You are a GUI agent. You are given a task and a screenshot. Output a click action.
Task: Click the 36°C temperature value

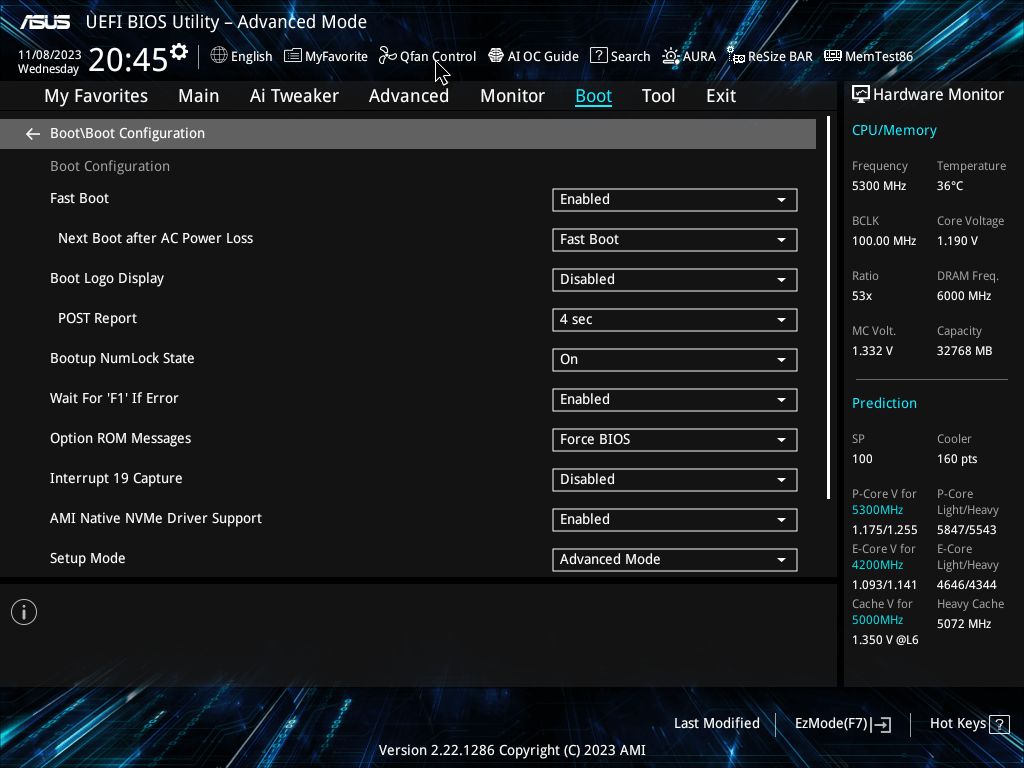pyautogui.click(x=950, y=186)
